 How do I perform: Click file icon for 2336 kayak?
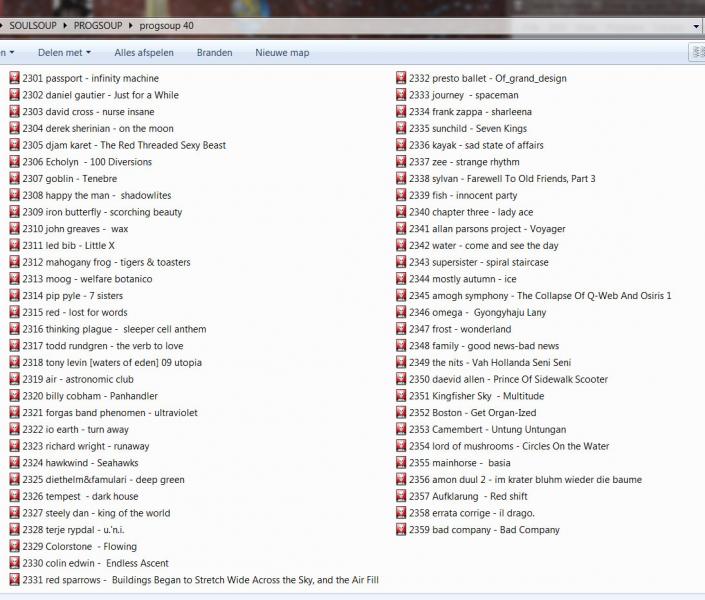pos(401,145)
